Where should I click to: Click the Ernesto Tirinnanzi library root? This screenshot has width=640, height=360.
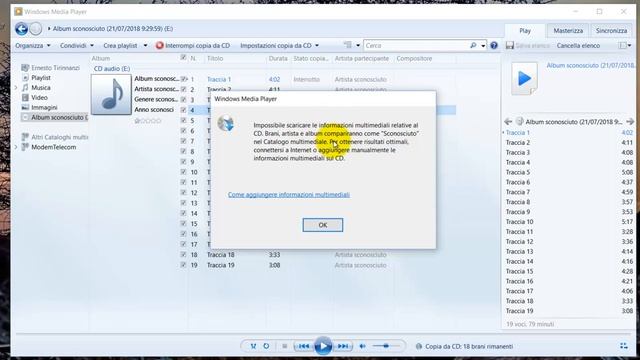(x=56, y=68)
